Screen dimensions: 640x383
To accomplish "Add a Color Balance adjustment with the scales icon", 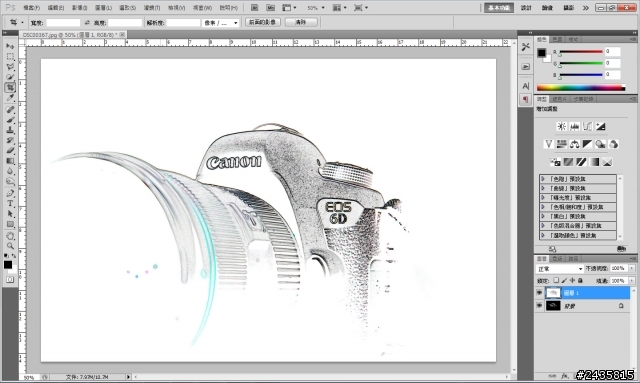I will click(574, 144).
